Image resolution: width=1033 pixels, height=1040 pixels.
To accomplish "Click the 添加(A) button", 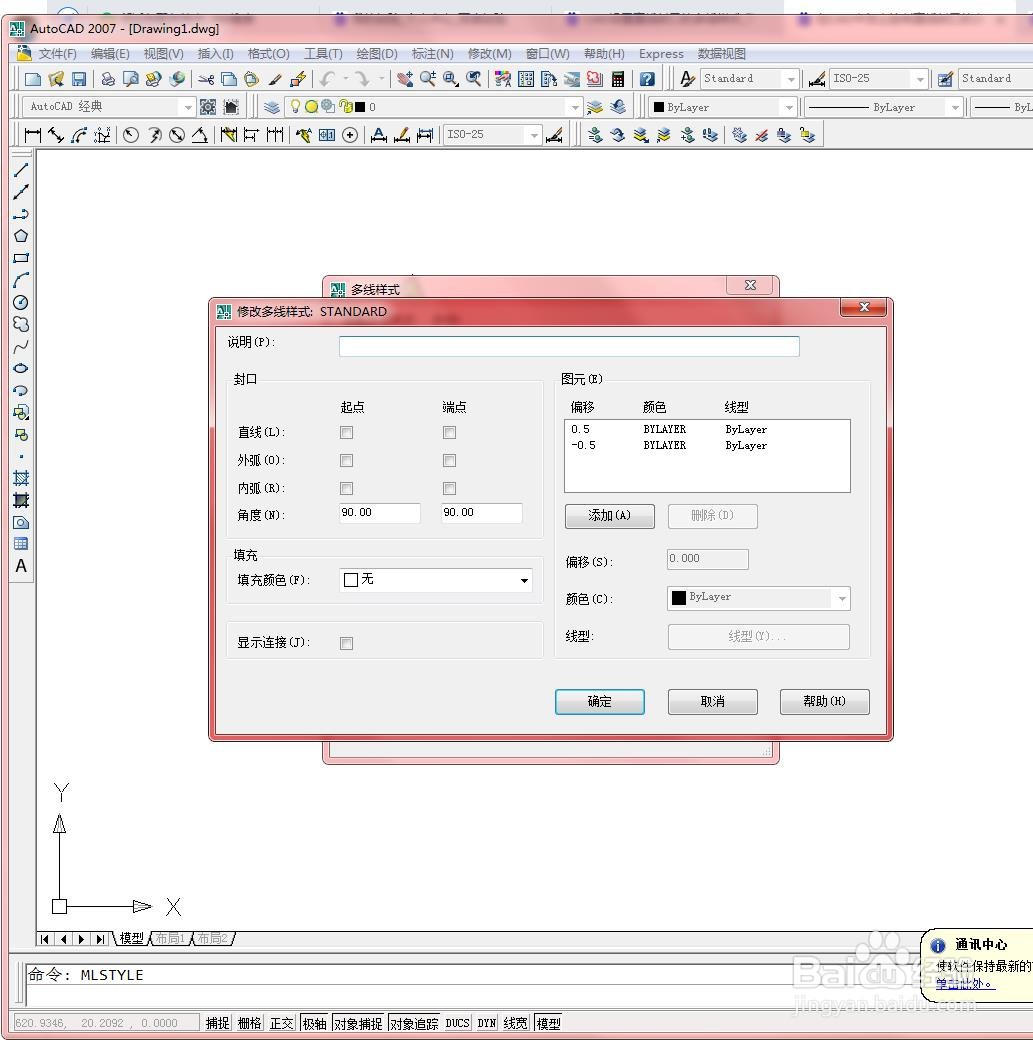I will click(610, 516).
